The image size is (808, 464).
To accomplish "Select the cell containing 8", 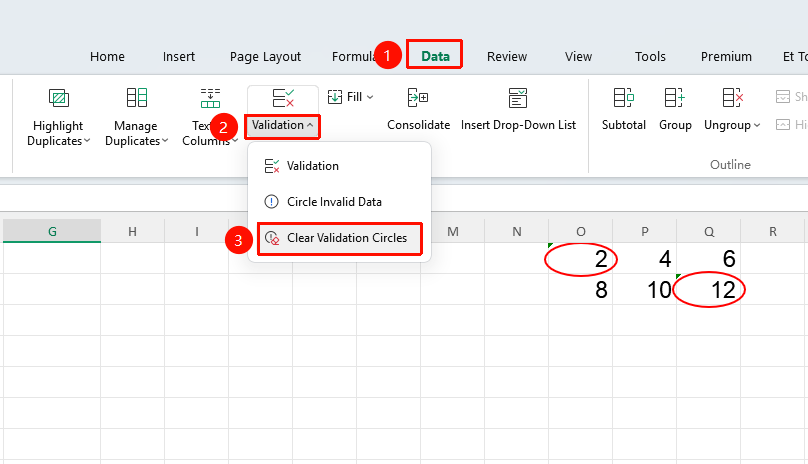I will [x=581, y=289].
